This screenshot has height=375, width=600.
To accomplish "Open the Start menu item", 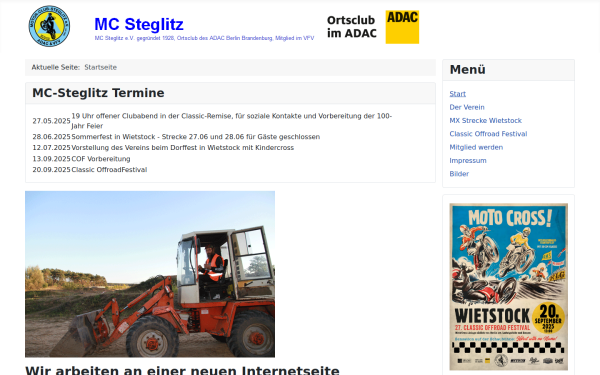I will coord(457,94).
